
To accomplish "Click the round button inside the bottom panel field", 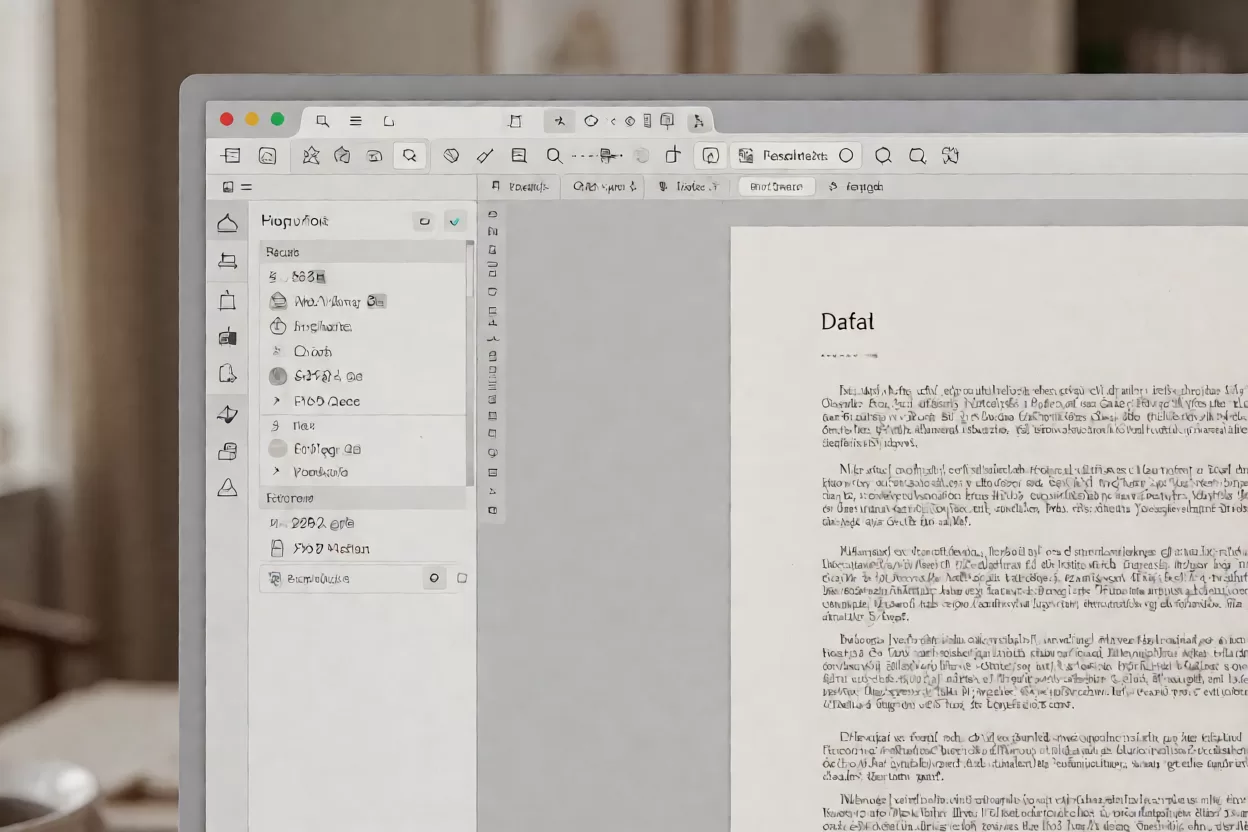I will point(434,578).
